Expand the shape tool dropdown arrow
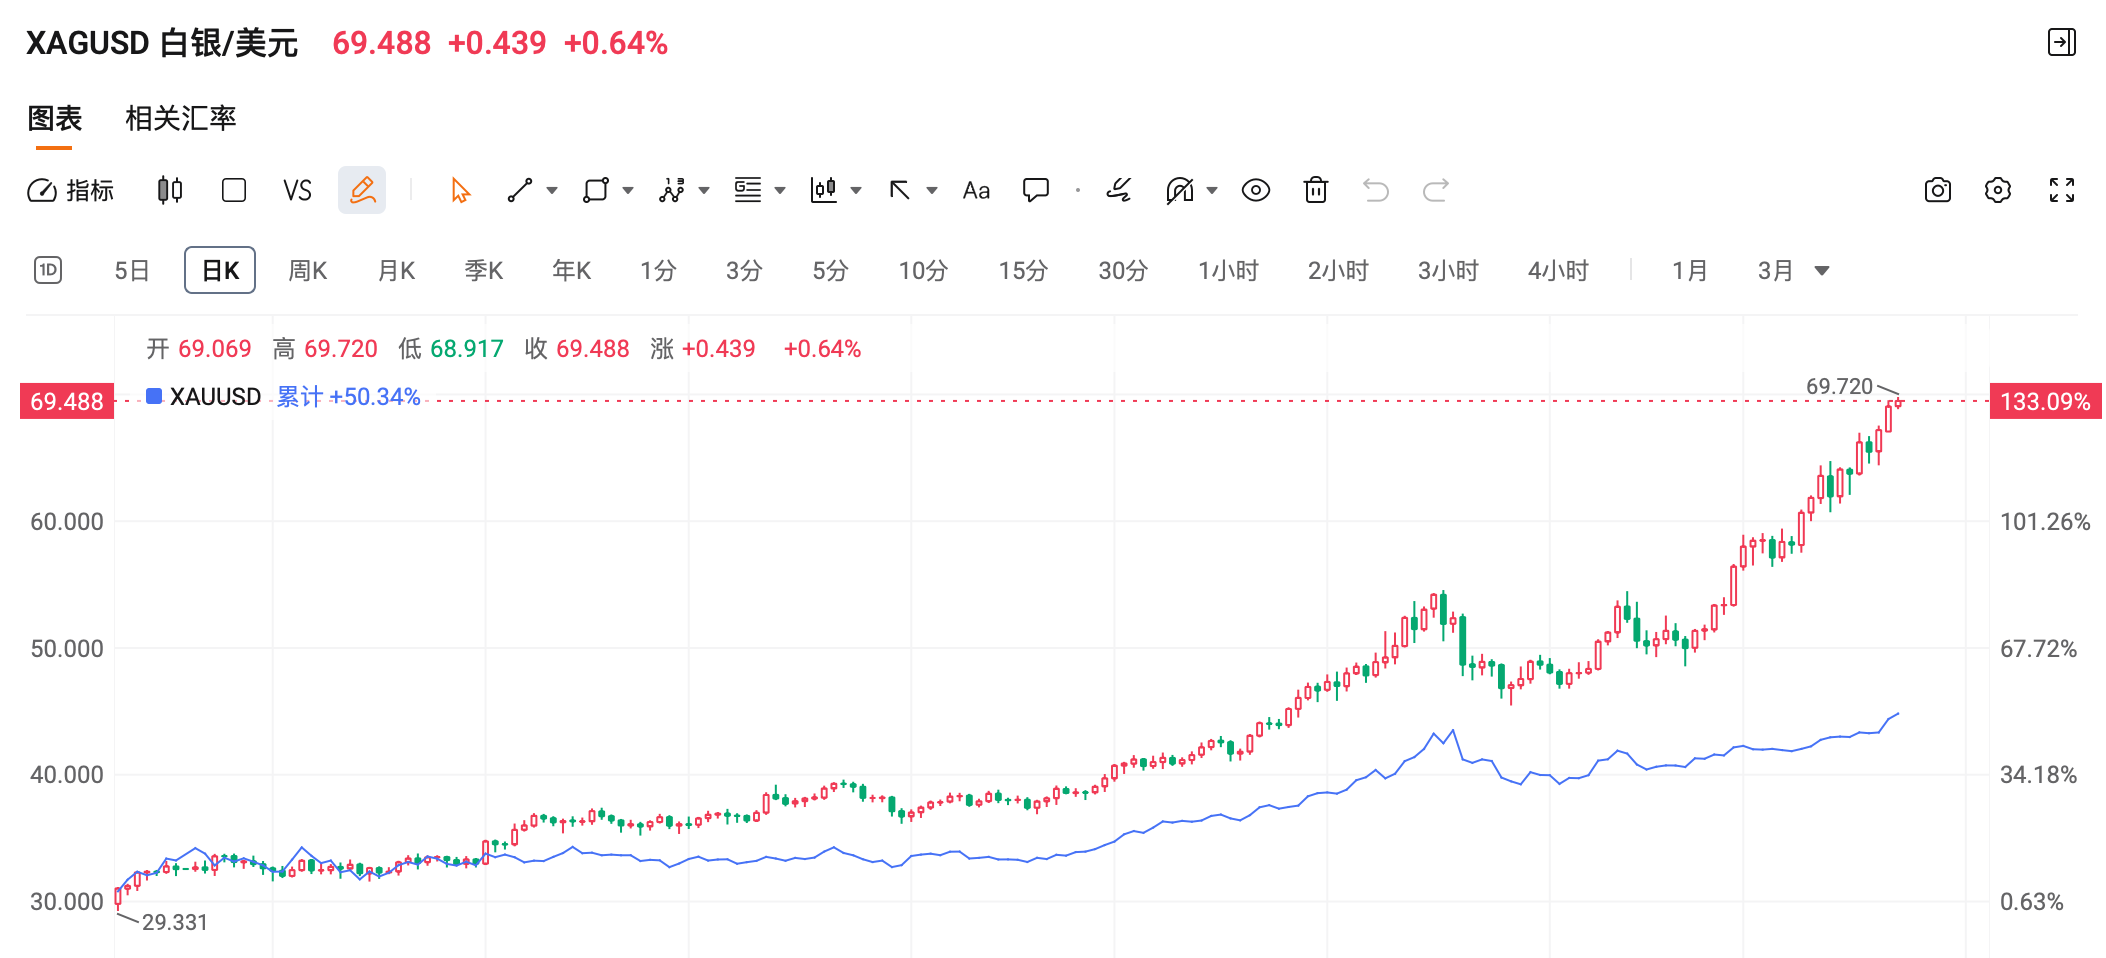Image resolution: width=2106 pixels, height=958 pixels. [x=628, y=190]
